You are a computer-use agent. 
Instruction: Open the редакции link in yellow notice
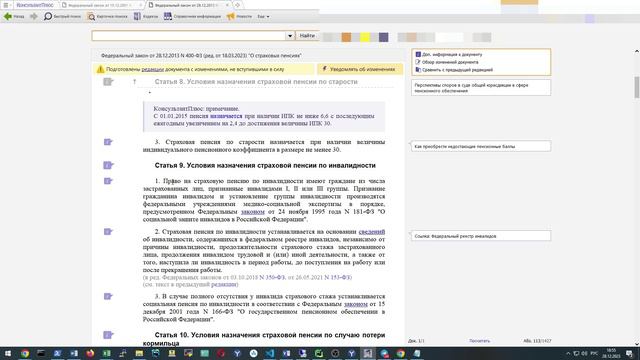(x=153, y=69)
